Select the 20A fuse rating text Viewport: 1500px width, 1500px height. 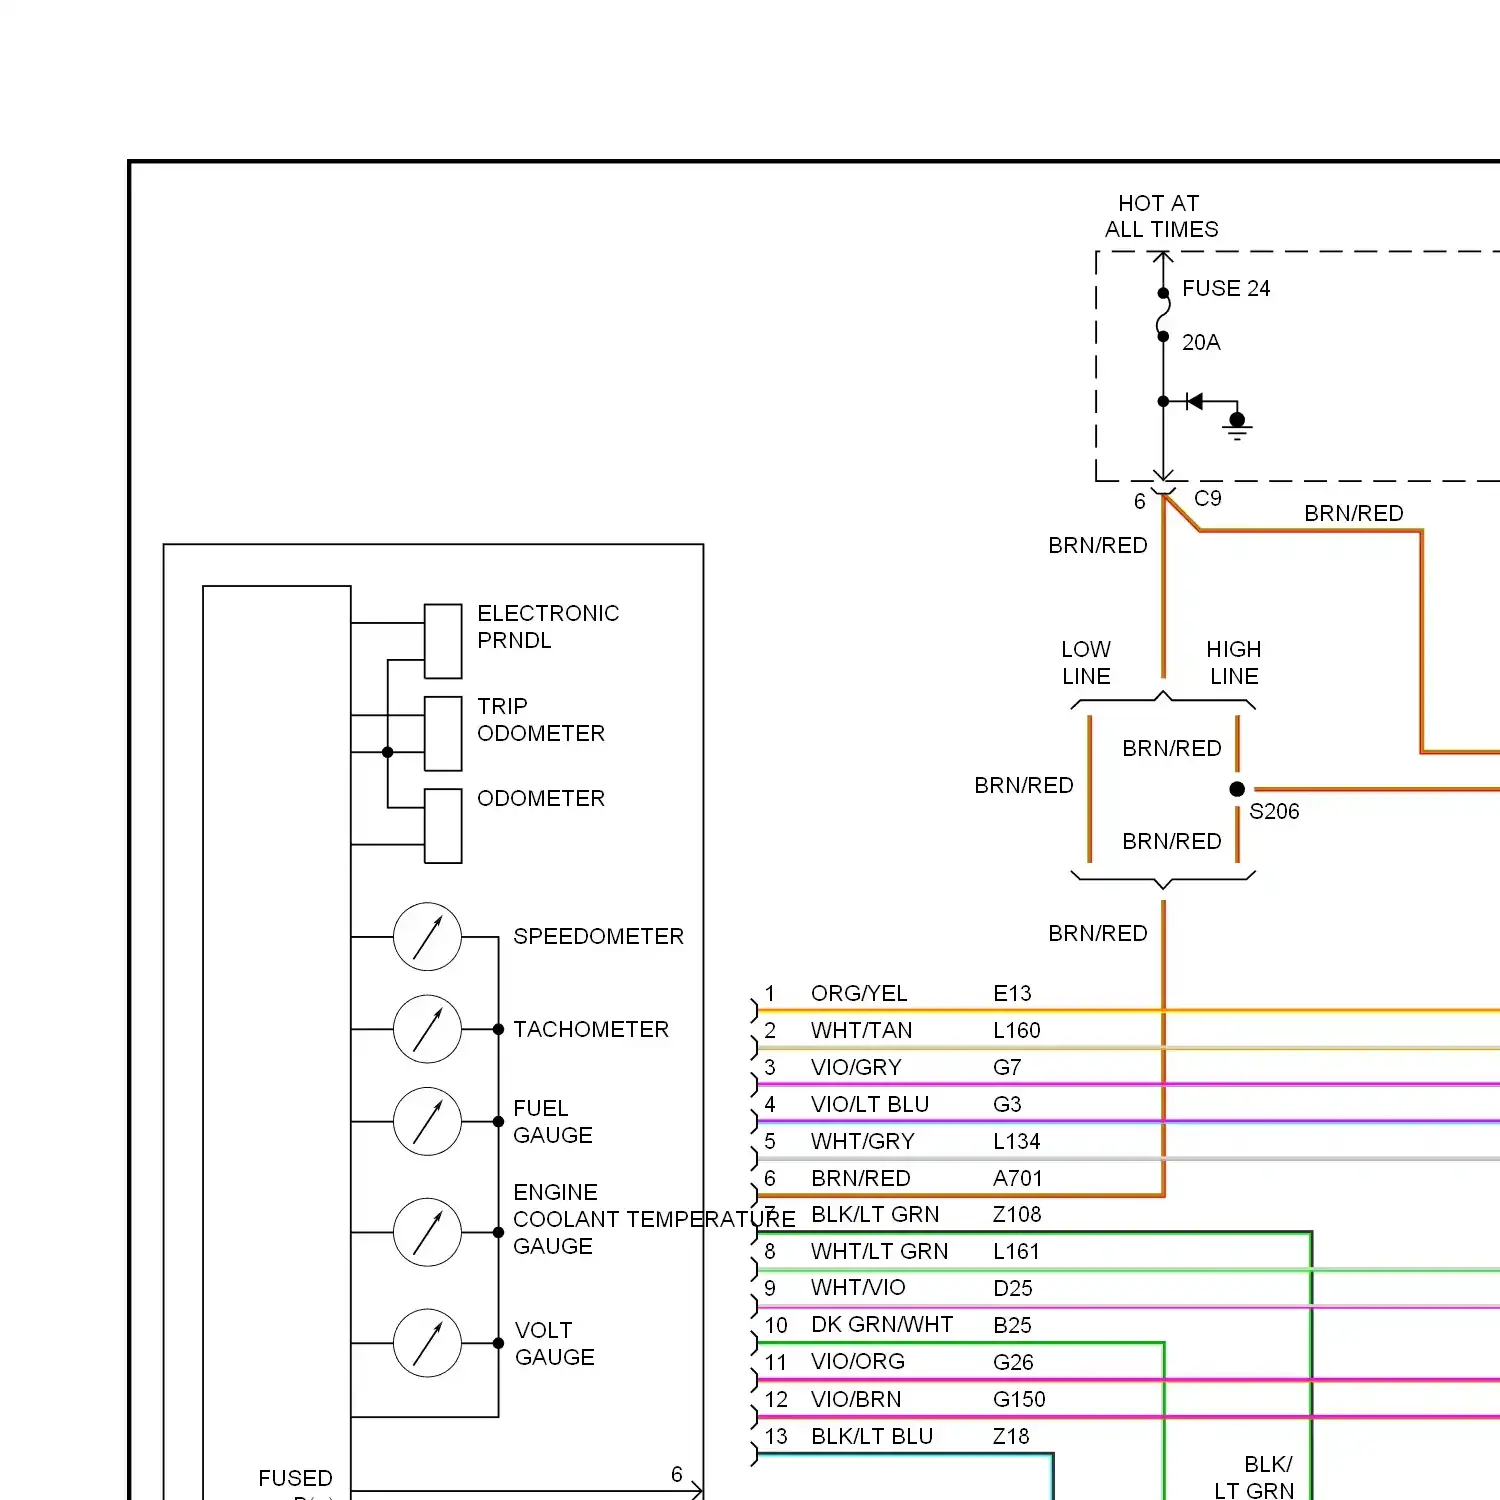[1201, 342]
